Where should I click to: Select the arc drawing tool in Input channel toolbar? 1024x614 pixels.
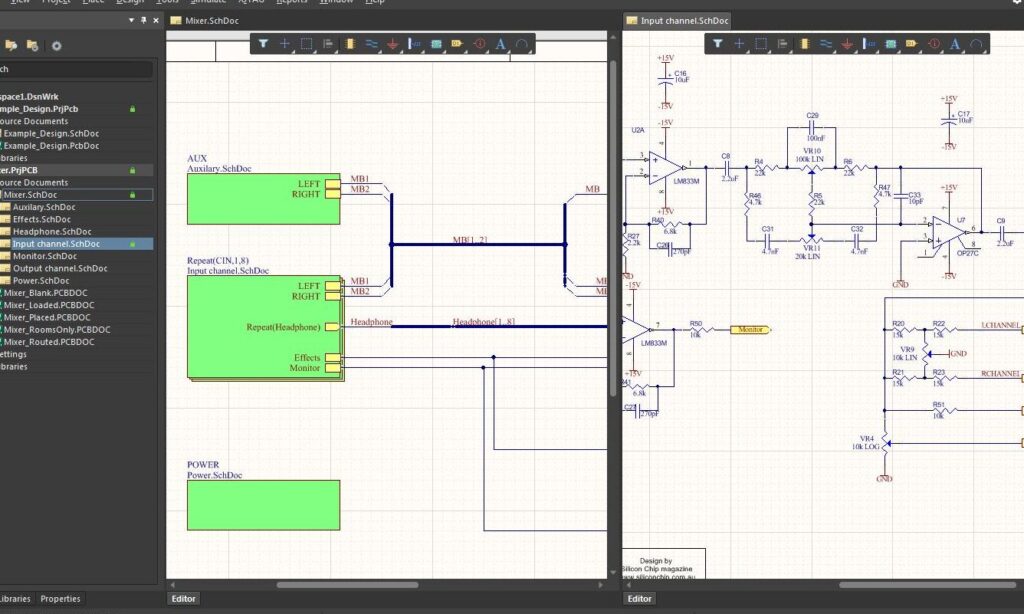tap(977, 44)
